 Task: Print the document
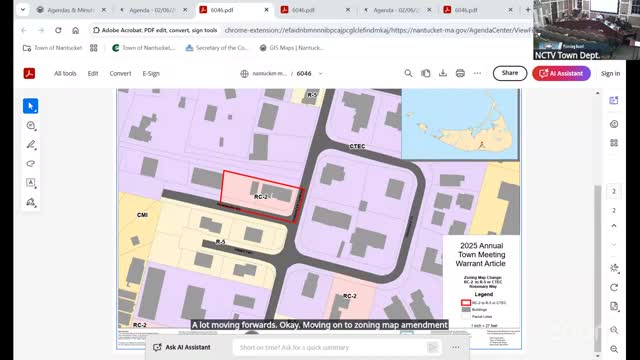460,73
